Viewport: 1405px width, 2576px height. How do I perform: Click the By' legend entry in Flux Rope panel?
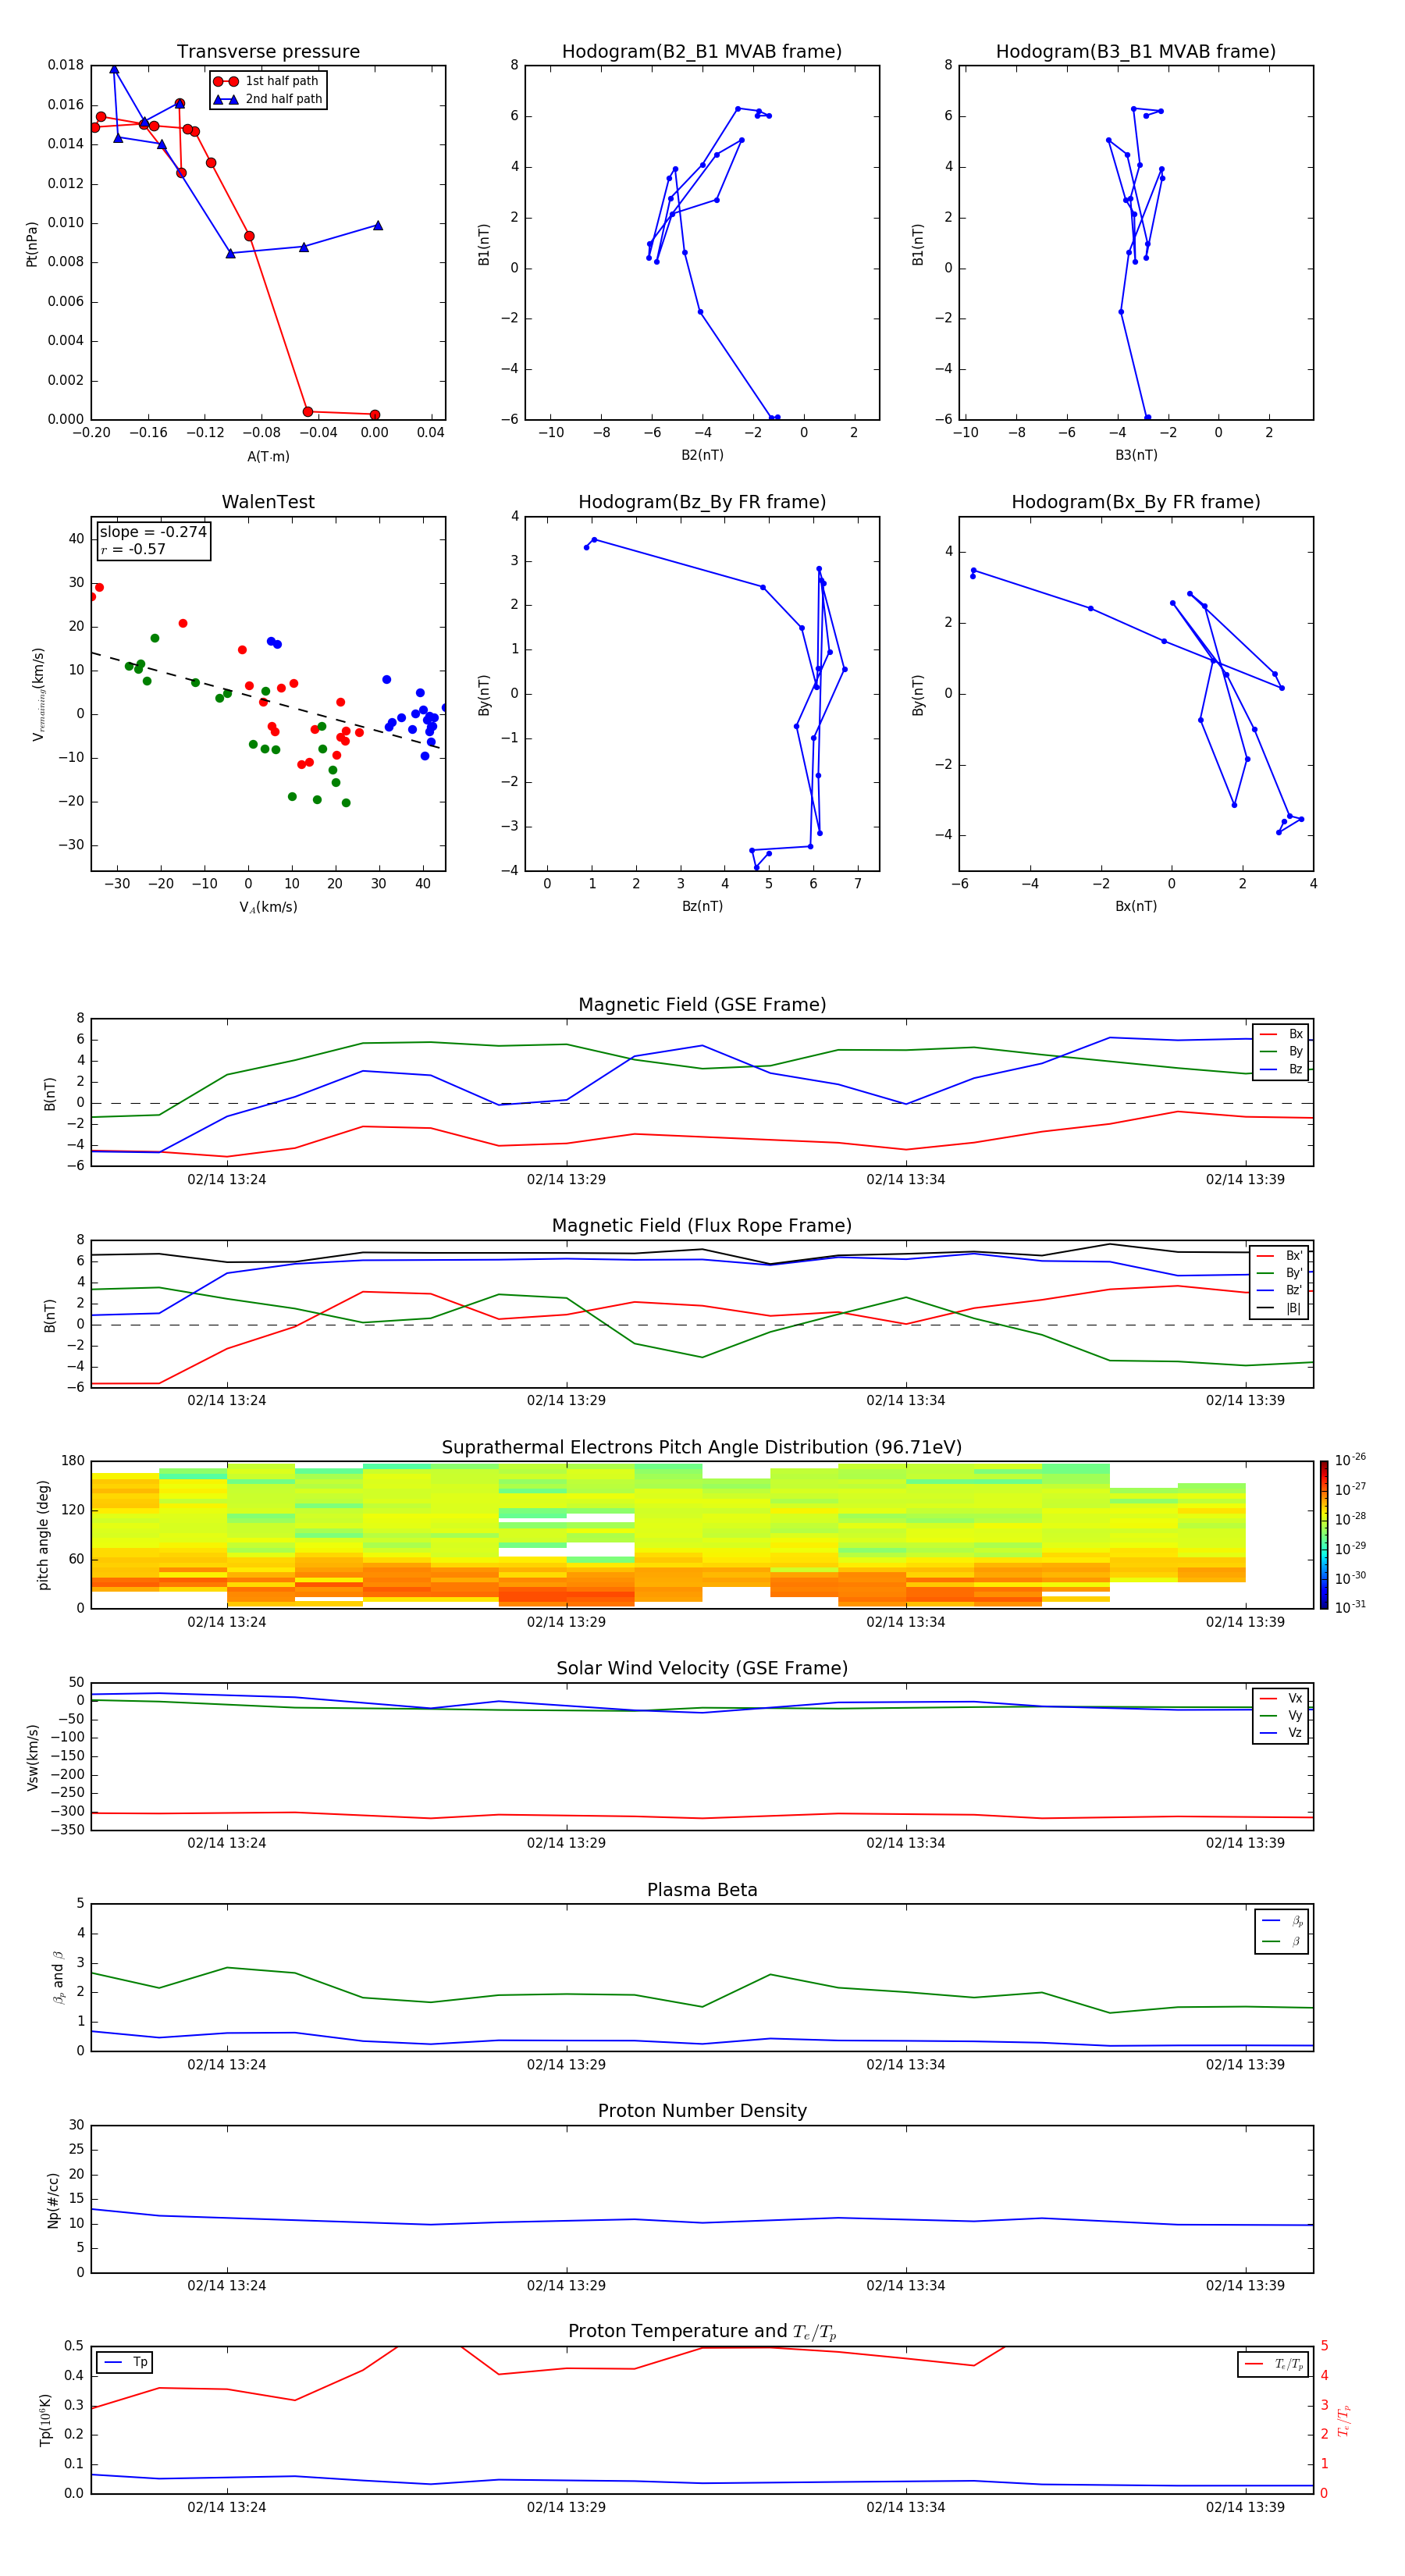(x=1280, y=1273)
